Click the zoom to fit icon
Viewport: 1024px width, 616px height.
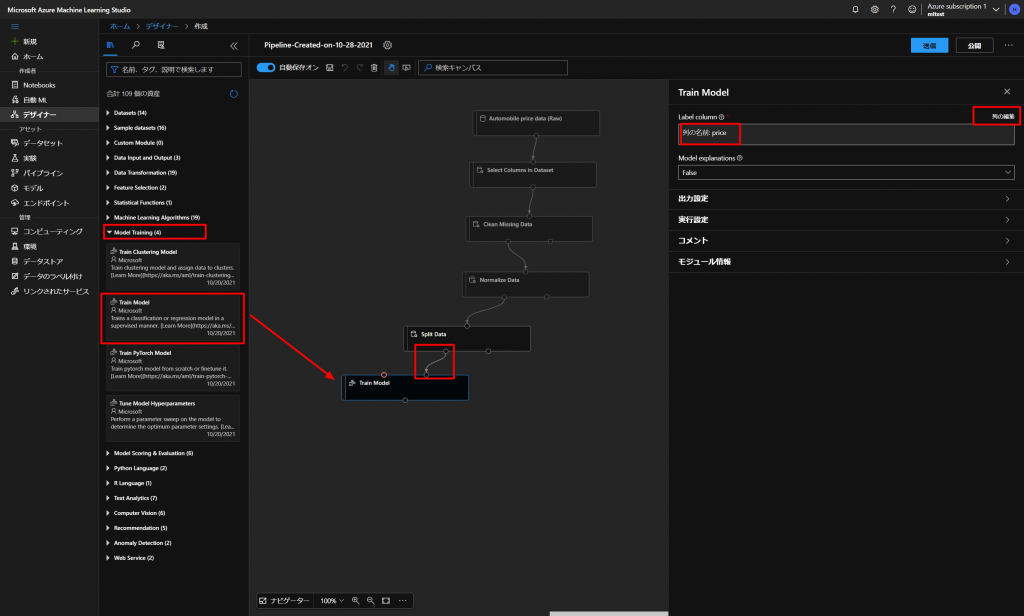pos(386,600)
